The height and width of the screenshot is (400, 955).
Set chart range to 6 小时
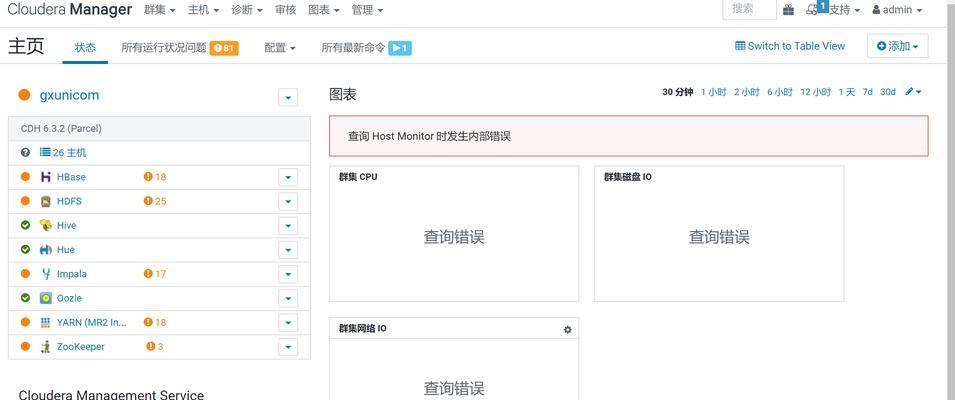(780, 92)
